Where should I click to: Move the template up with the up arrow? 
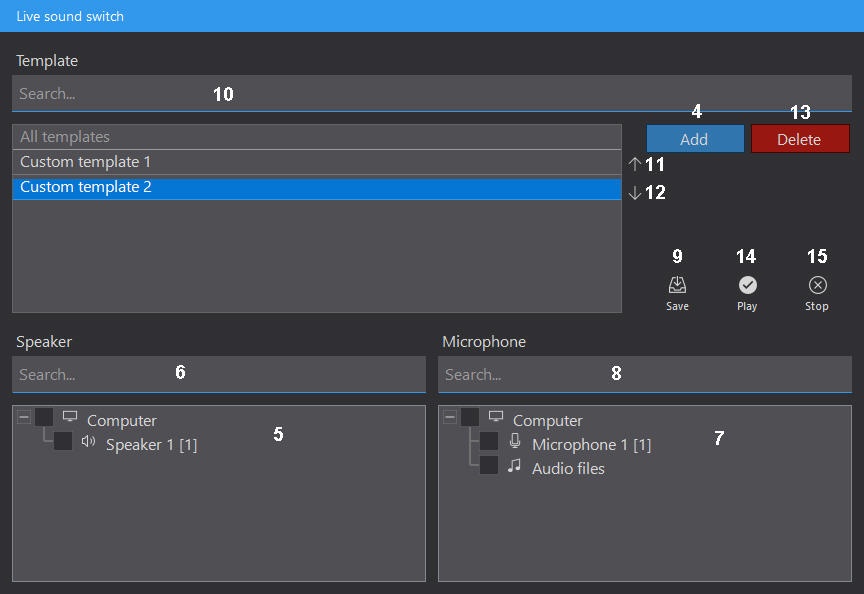point(635,164)
